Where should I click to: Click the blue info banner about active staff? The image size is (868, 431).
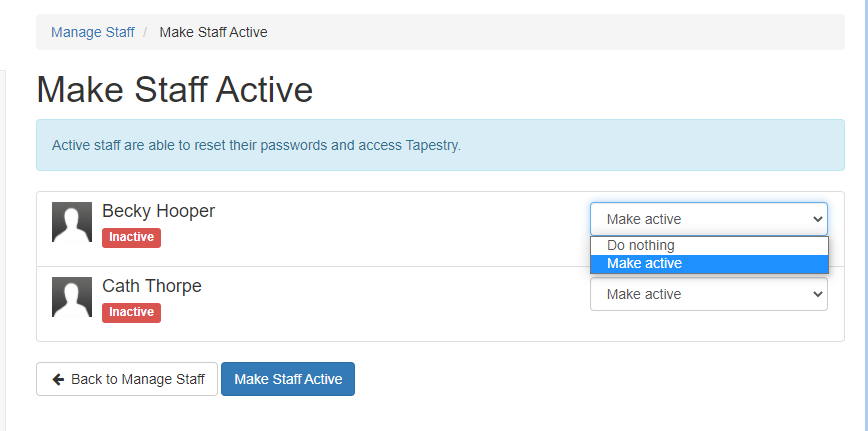pyautogui.click(x=440, y=145)
